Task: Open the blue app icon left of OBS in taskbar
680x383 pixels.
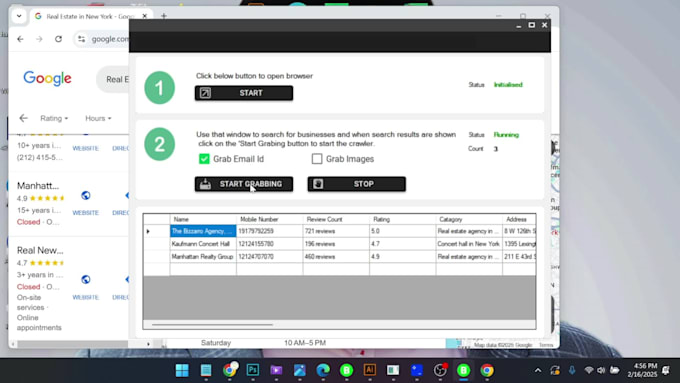Action: pos(416,370)
